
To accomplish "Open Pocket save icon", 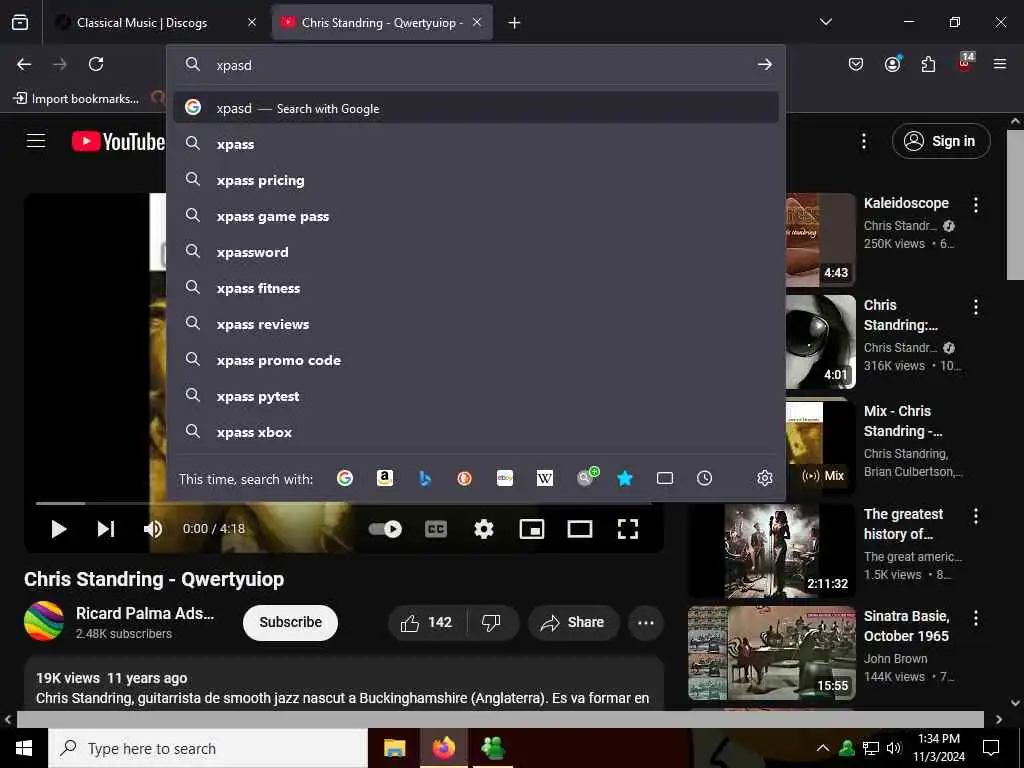I will [x=856, y=64].
